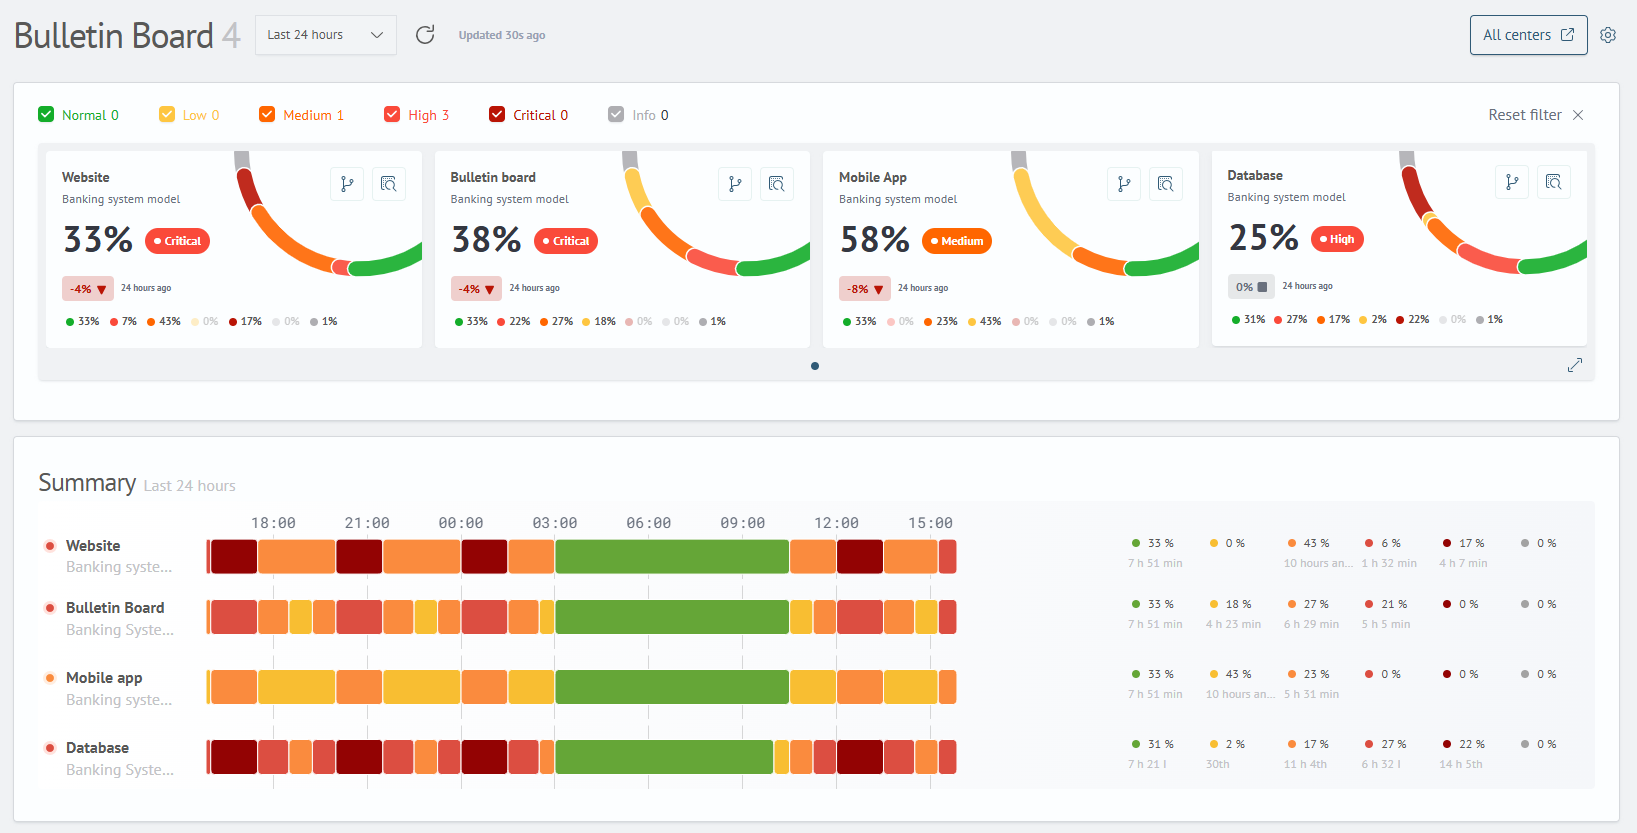Toggle the Normal filter checkbox
This screenshot has width=1637, height=833.
pos(46,114)
